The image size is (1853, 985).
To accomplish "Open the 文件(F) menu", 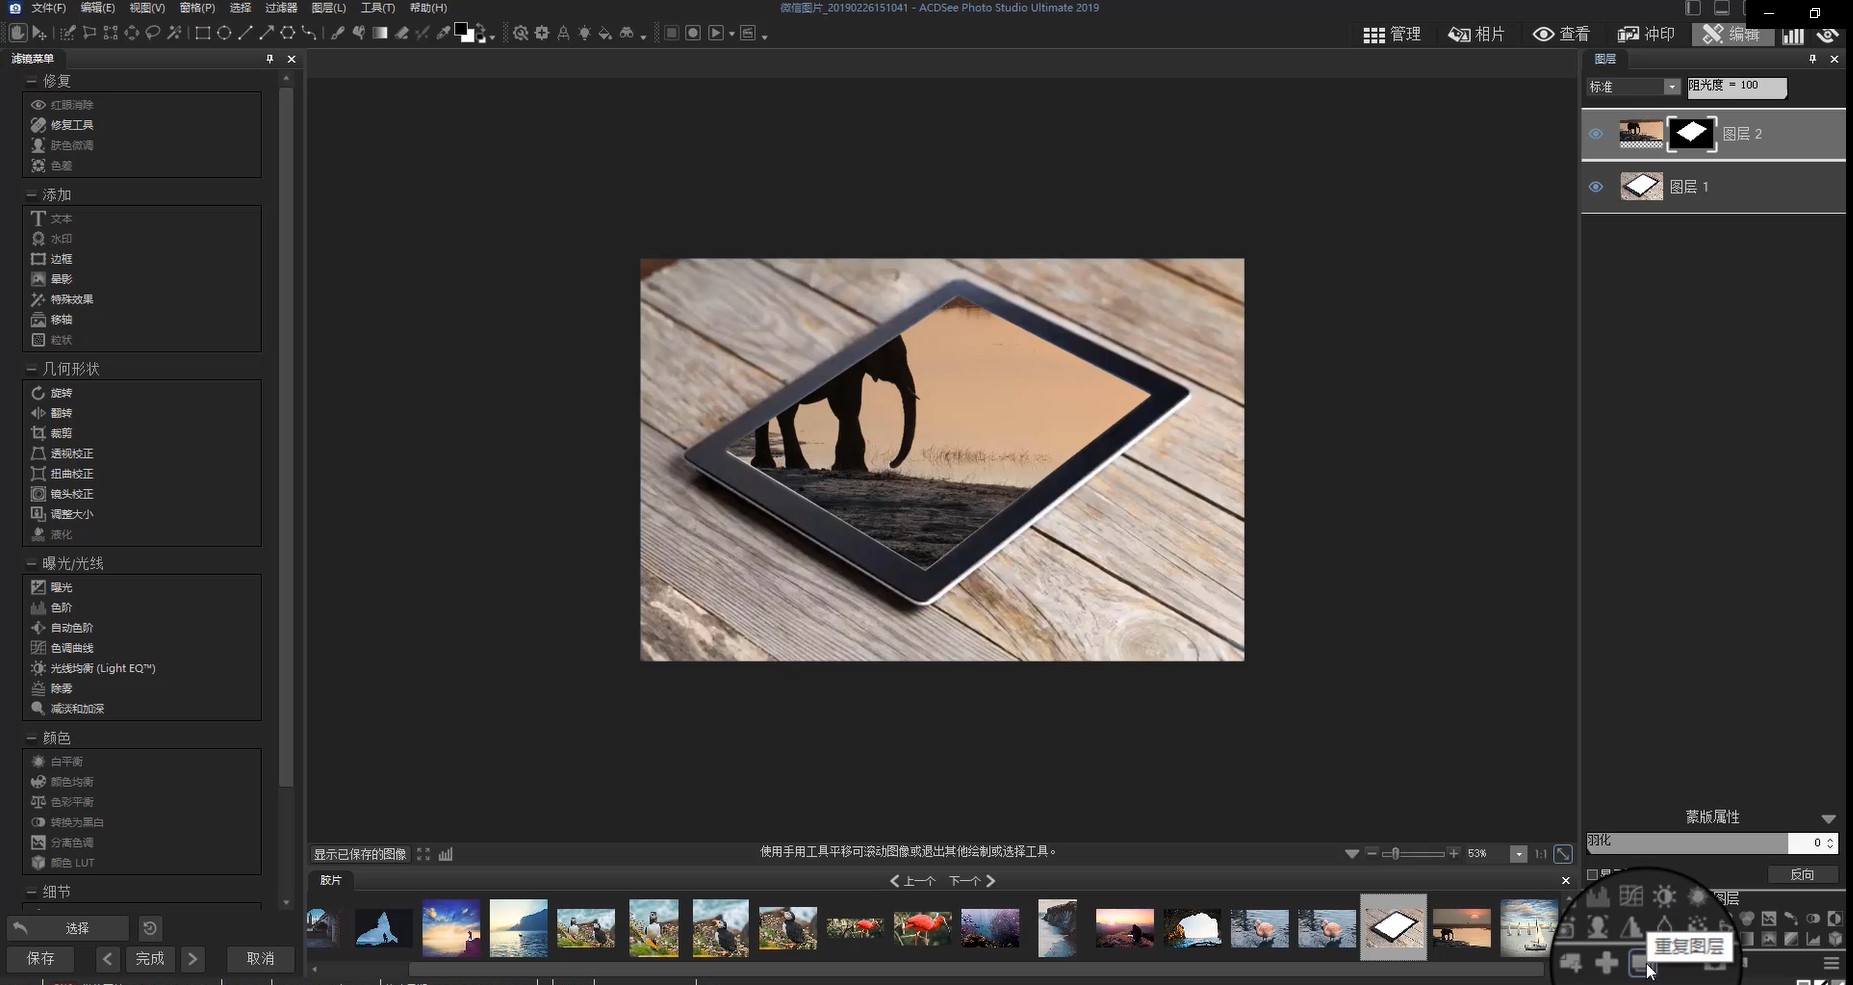I will (48, 8).
